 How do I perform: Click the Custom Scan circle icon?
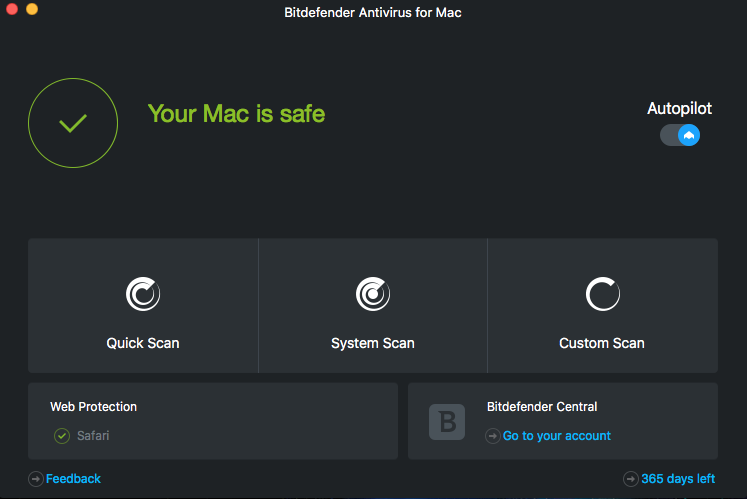pyautogui.click(x=602, y=294)
